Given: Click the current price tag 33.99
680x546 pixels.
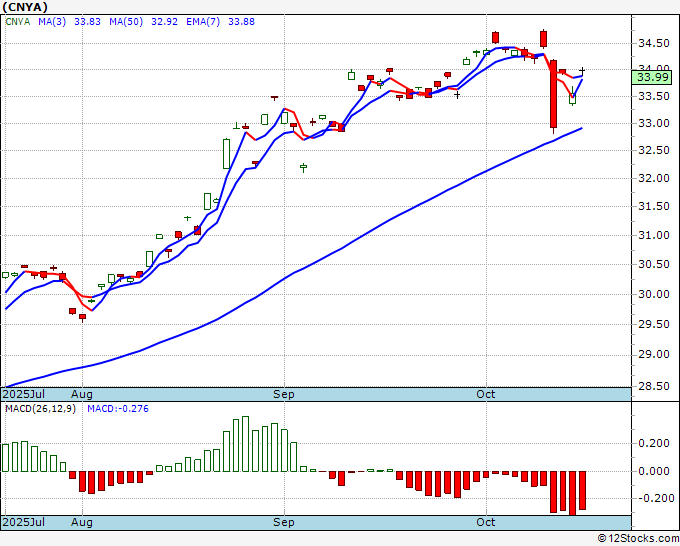Looking at the screenshot, I should (x=652, y=77).
